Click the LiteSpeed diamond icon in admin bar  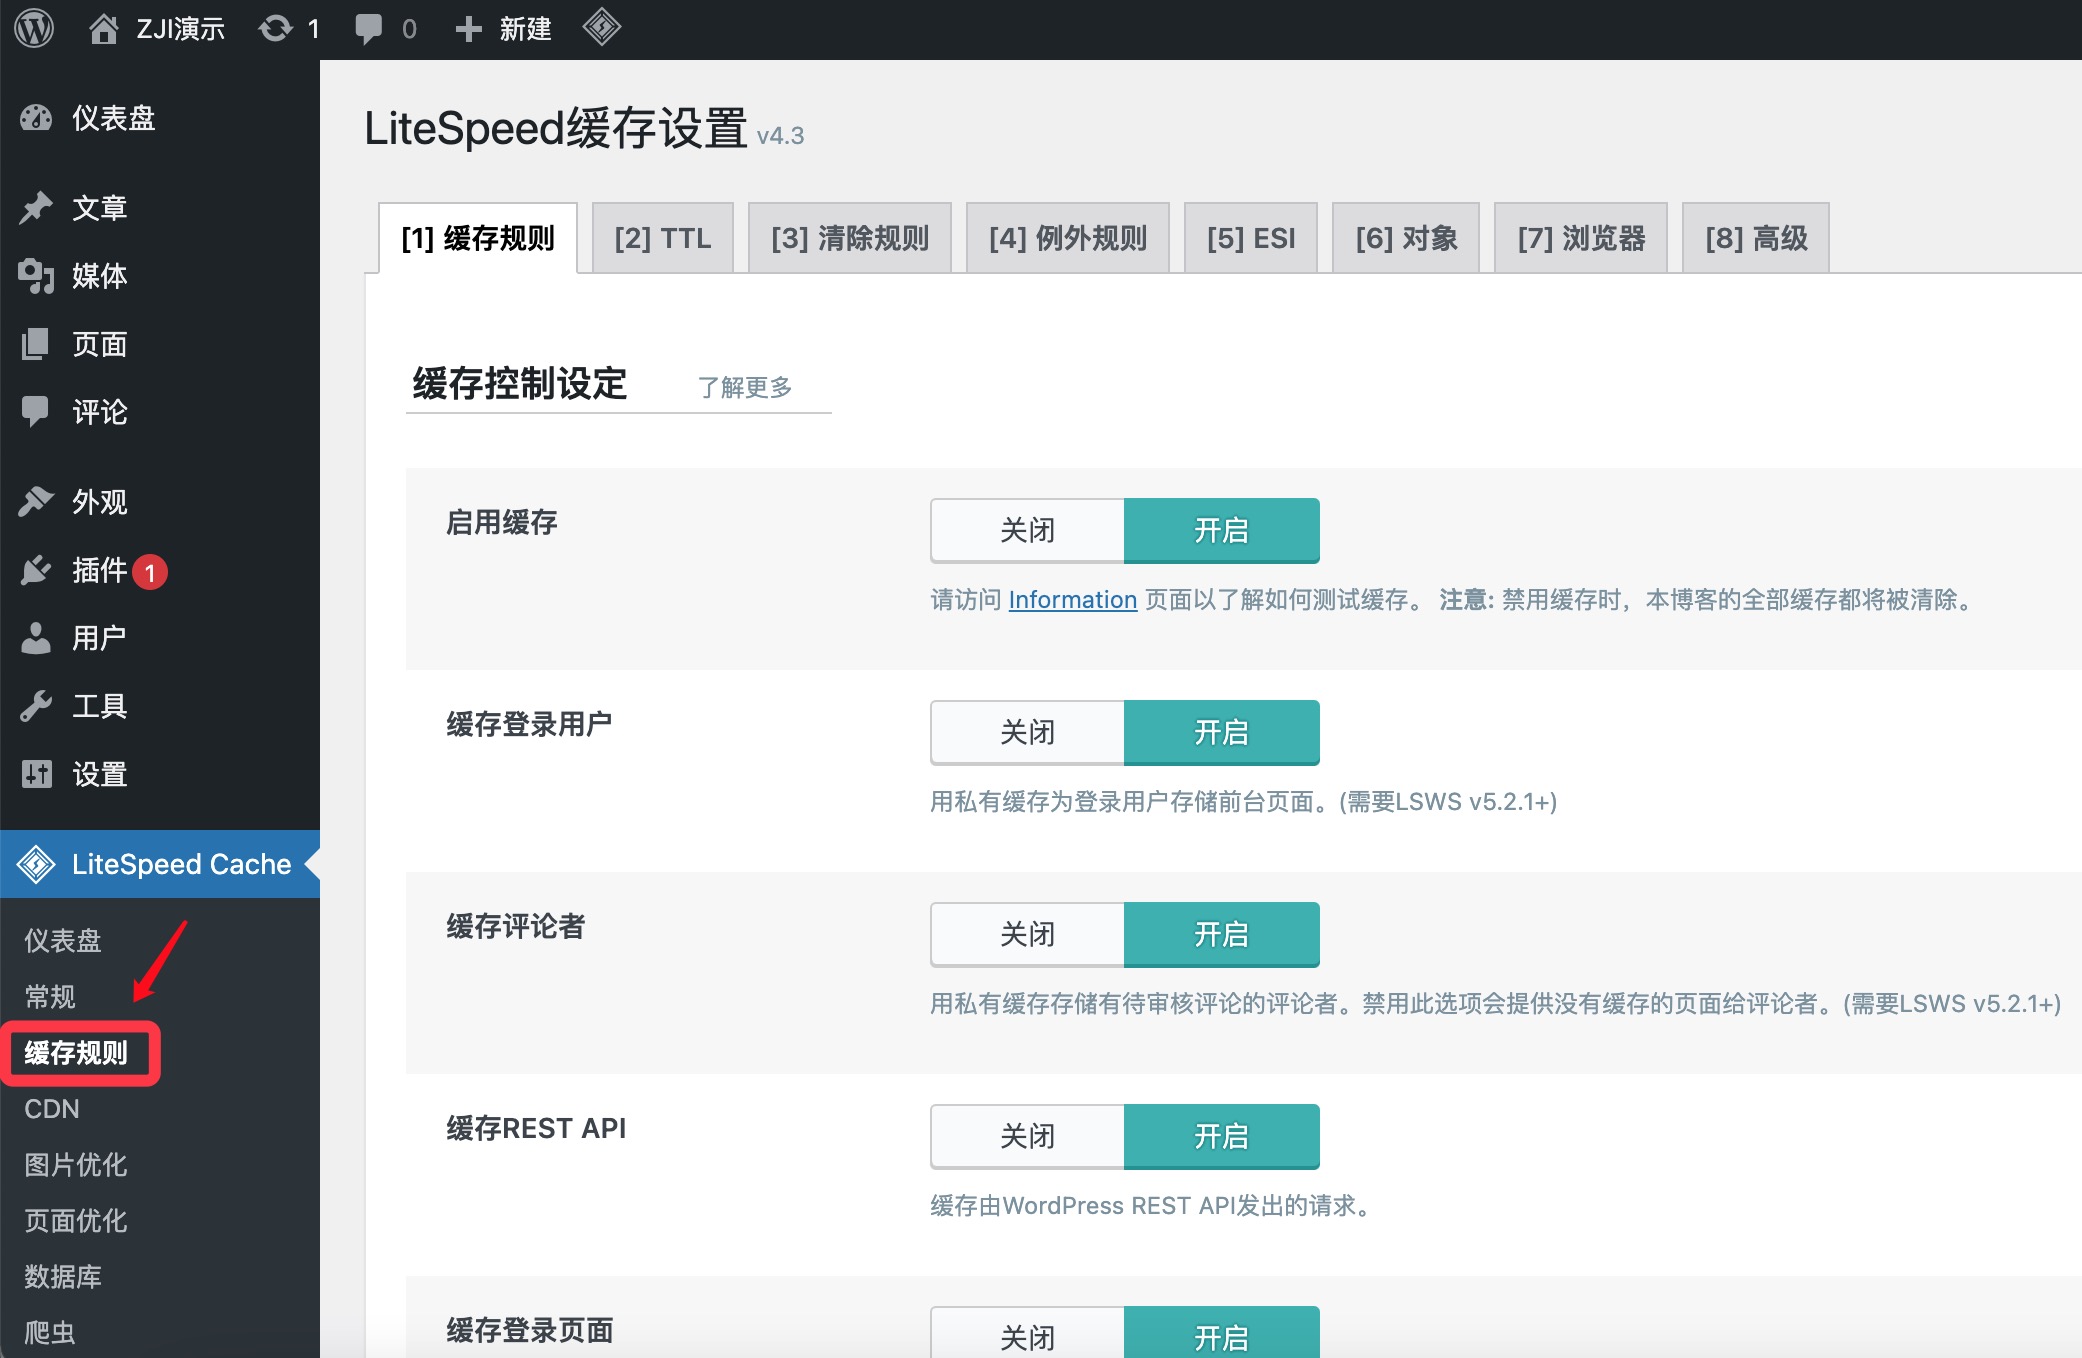(601, 27)
